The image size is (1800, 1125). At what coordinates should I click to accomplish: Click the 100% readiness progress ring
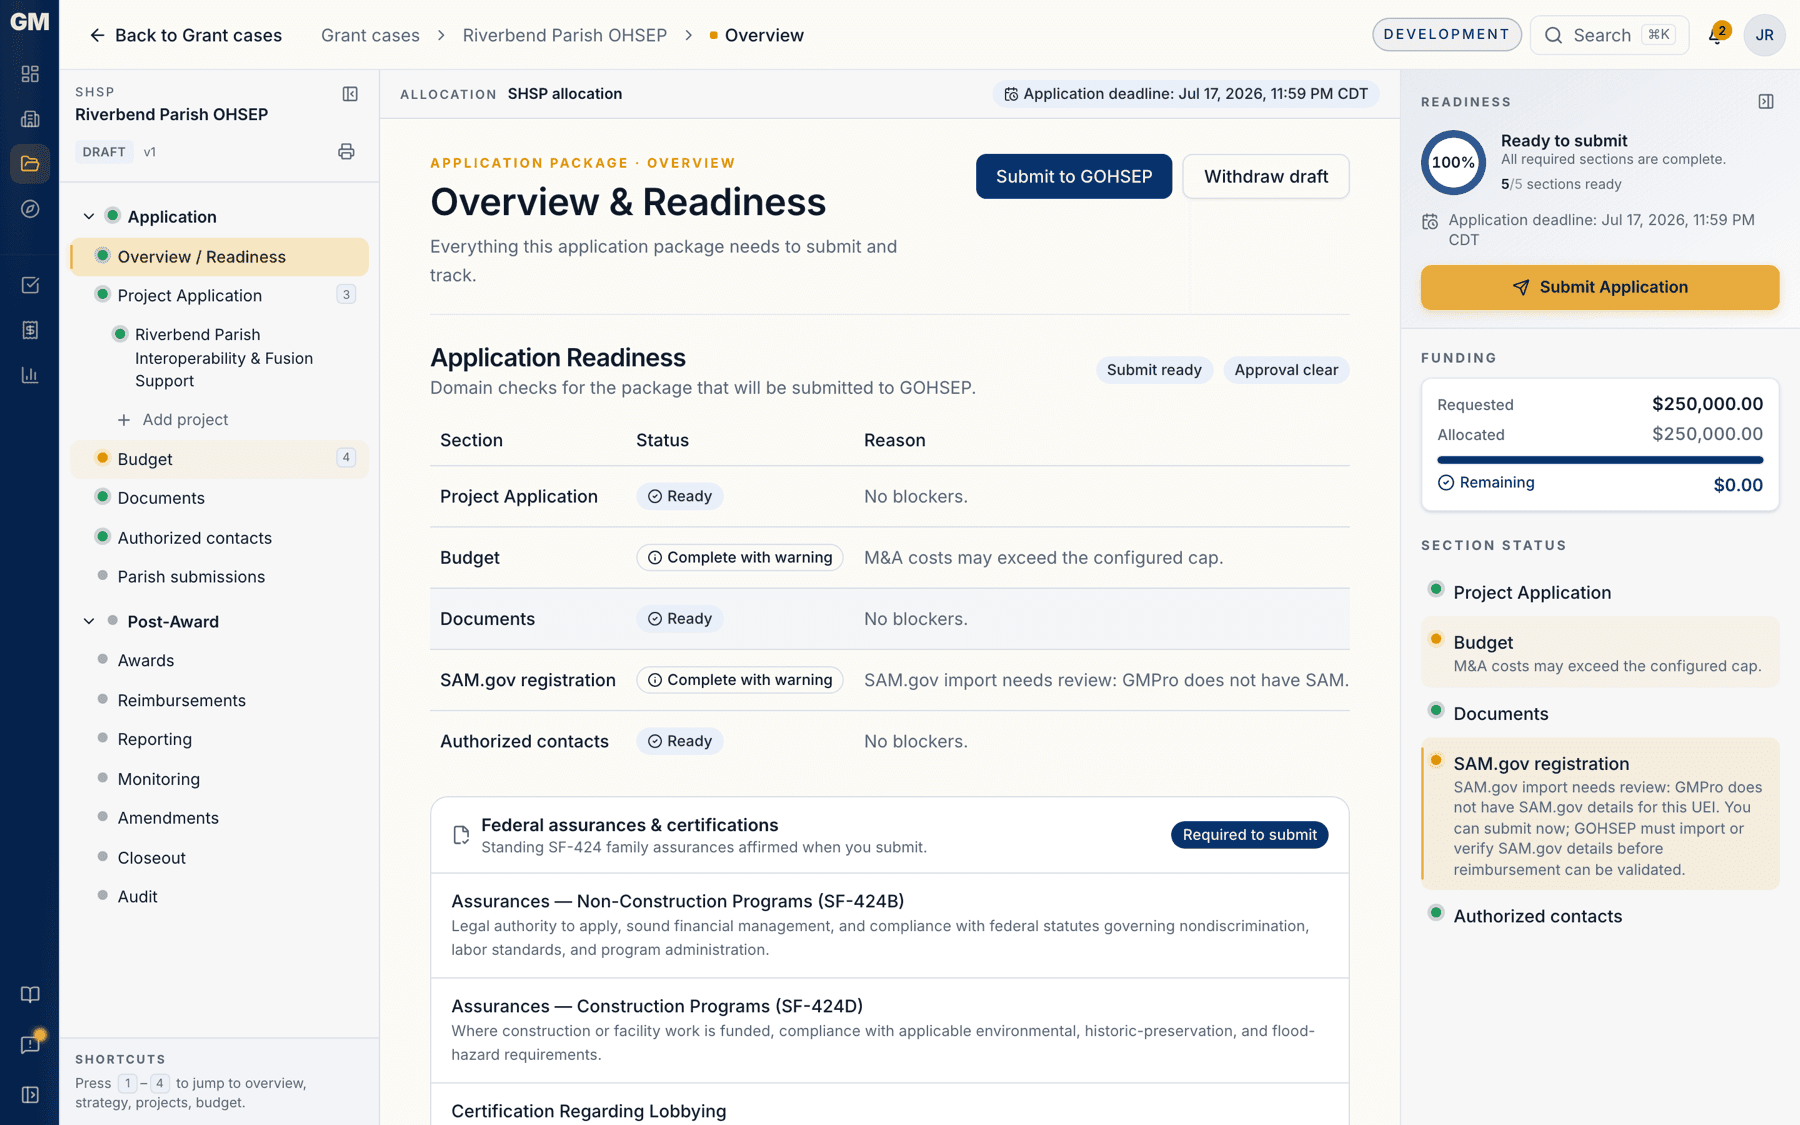[1453, 162]
